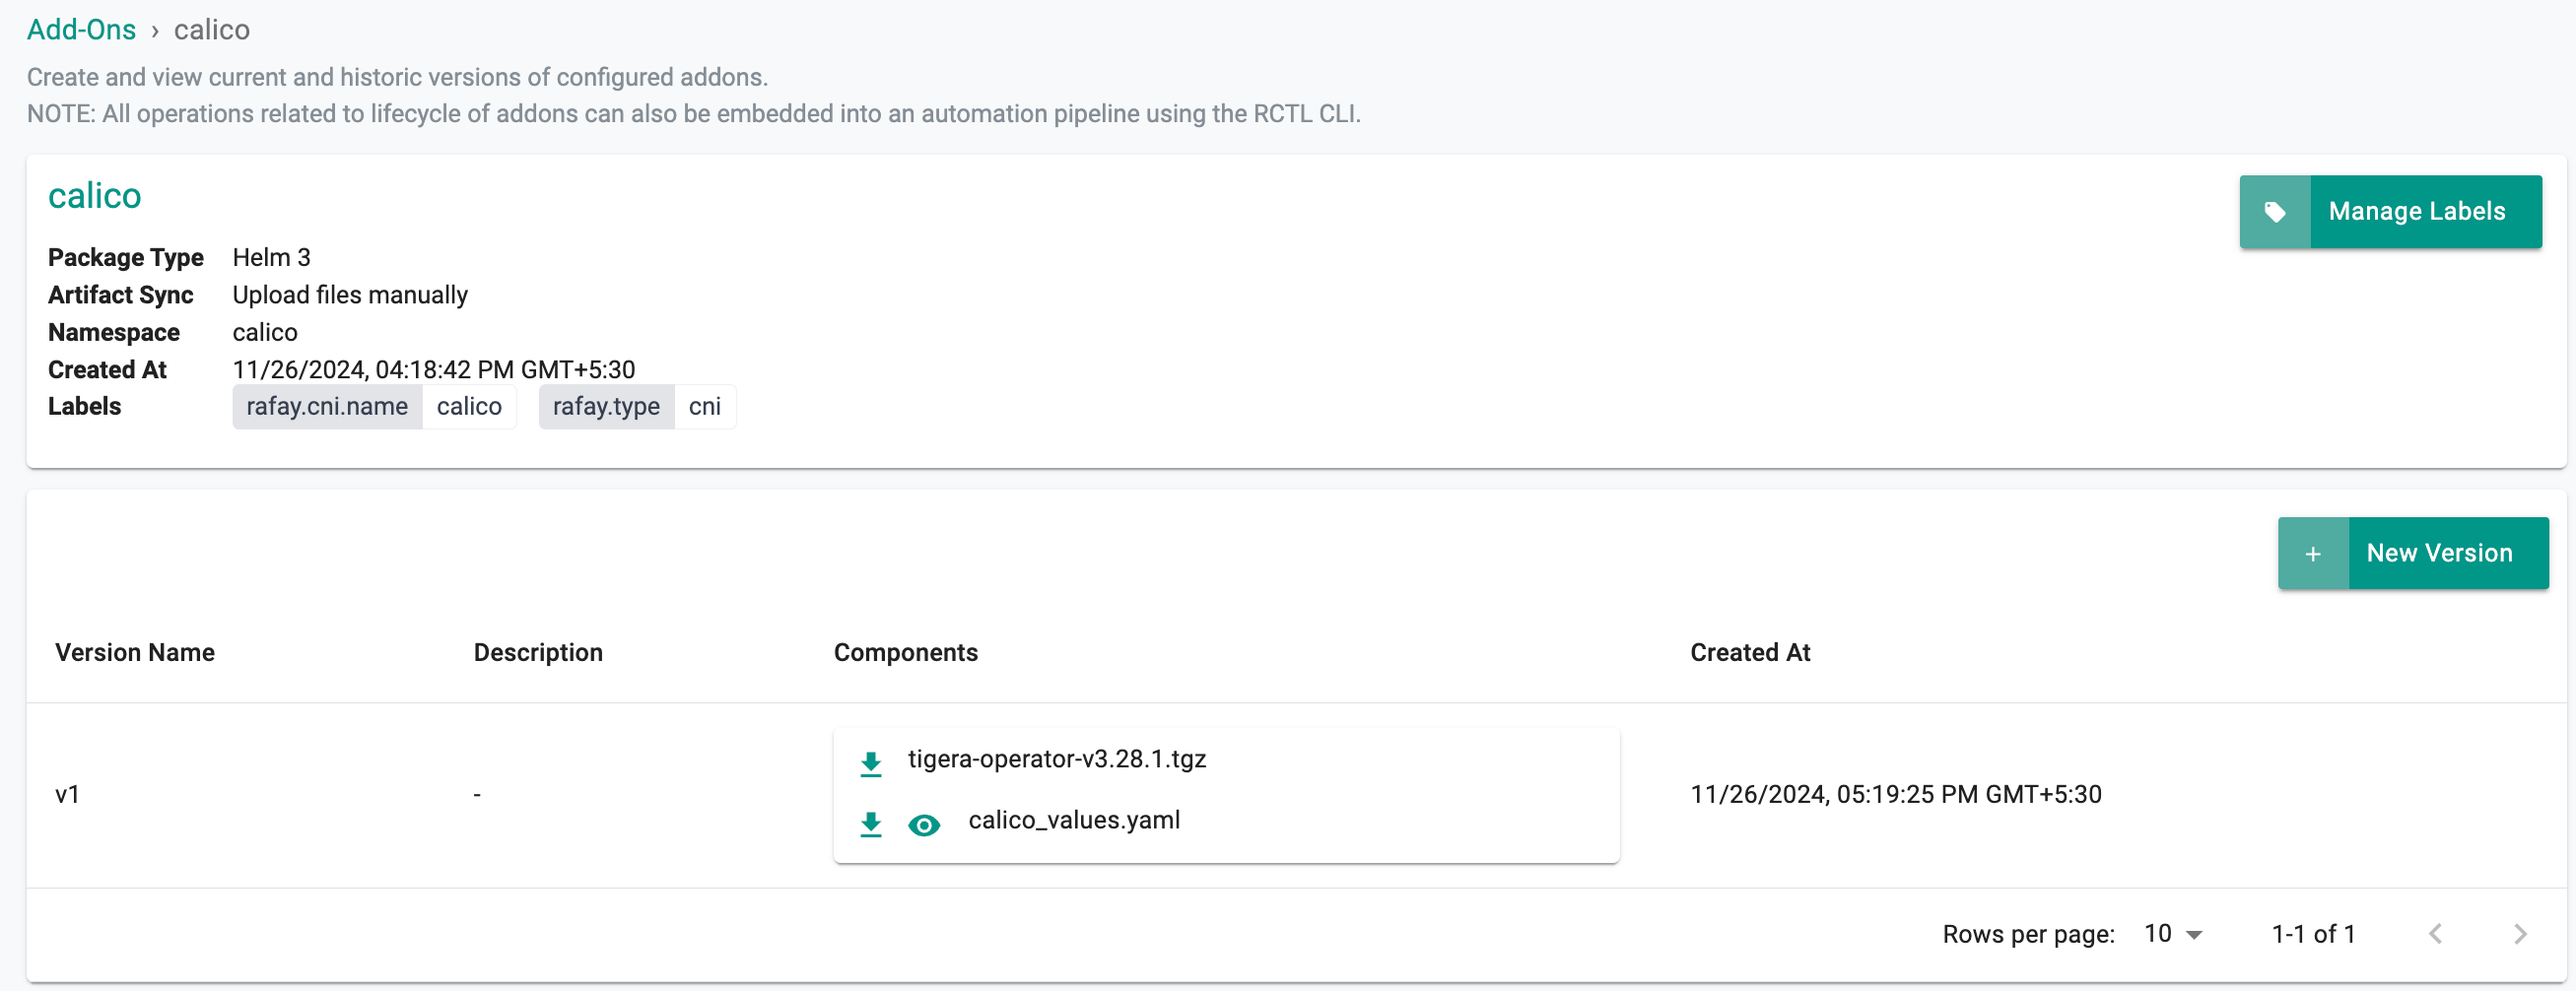The image size is (2576, 991).
Task: Go to the previous page of versions
Action: (2435, 934)
